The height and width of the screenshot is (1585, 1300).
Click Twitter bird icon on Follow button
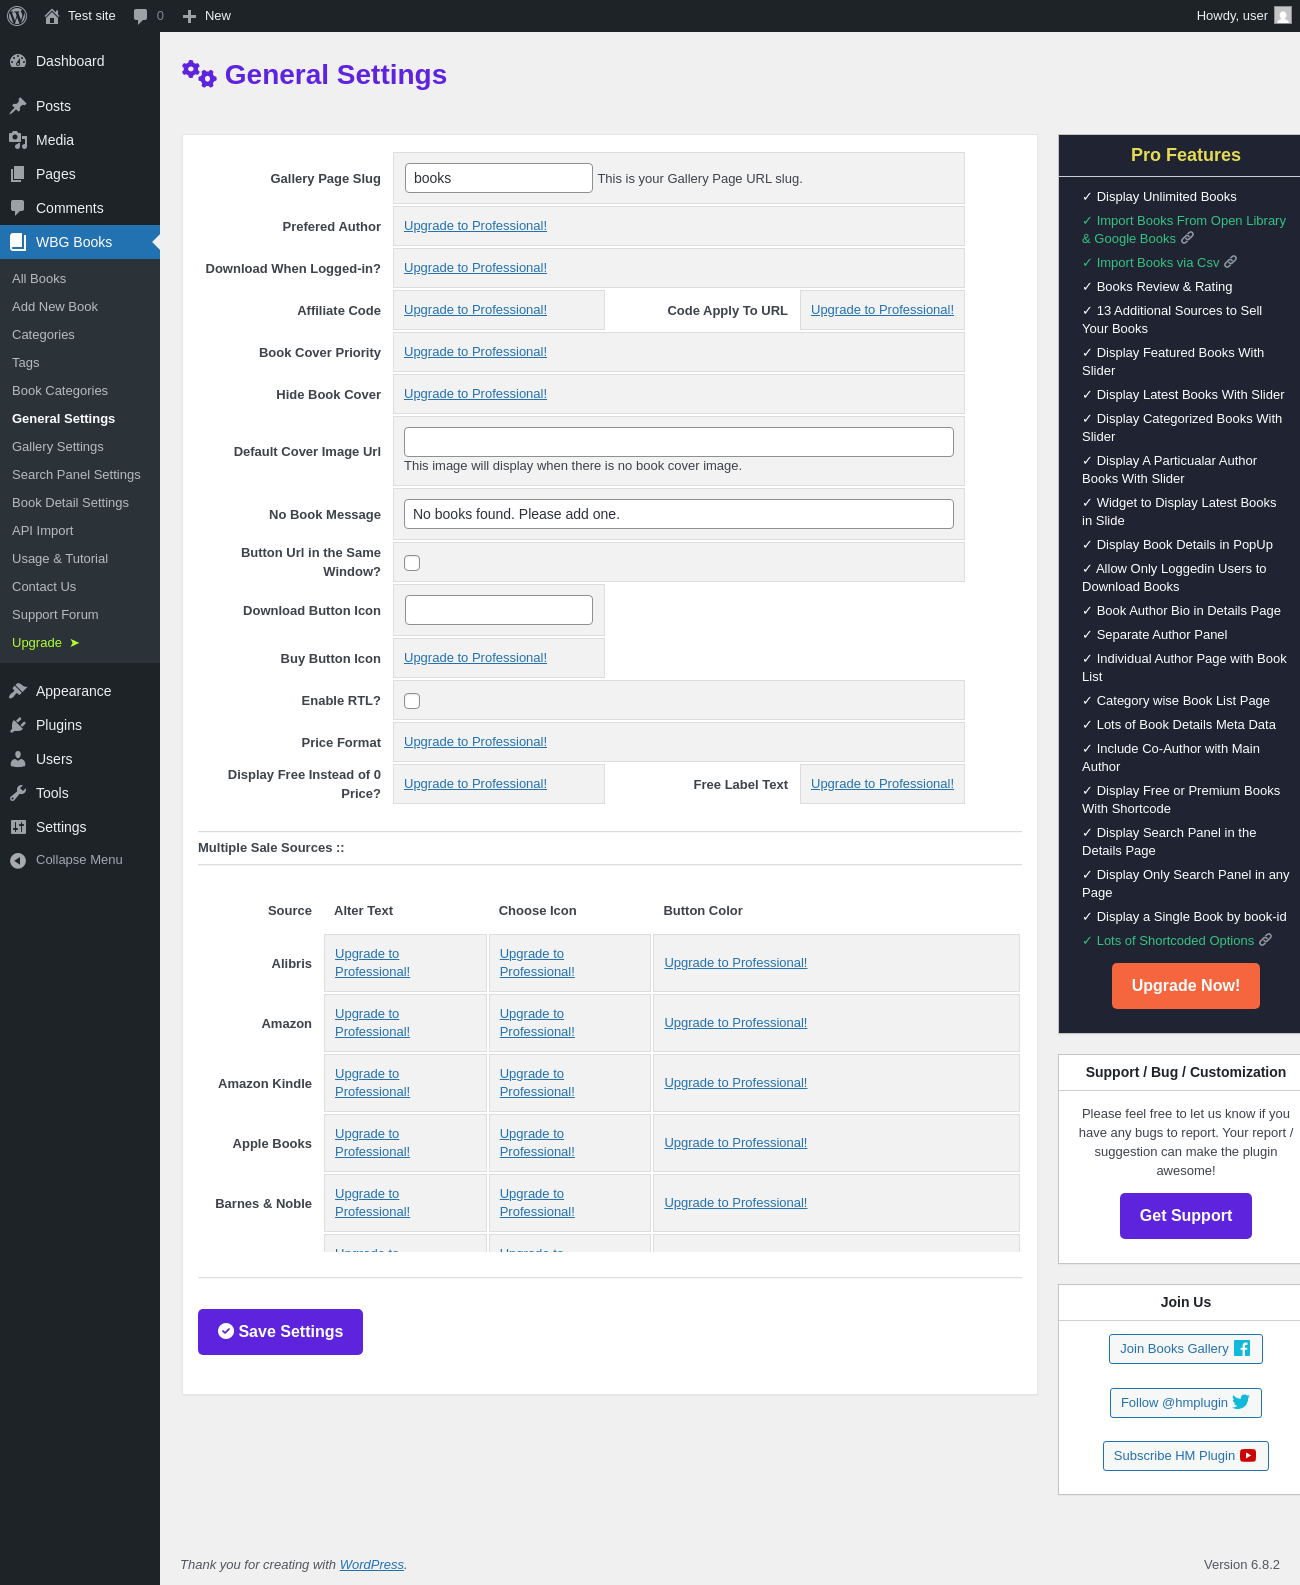(x=1241, y=1402)
